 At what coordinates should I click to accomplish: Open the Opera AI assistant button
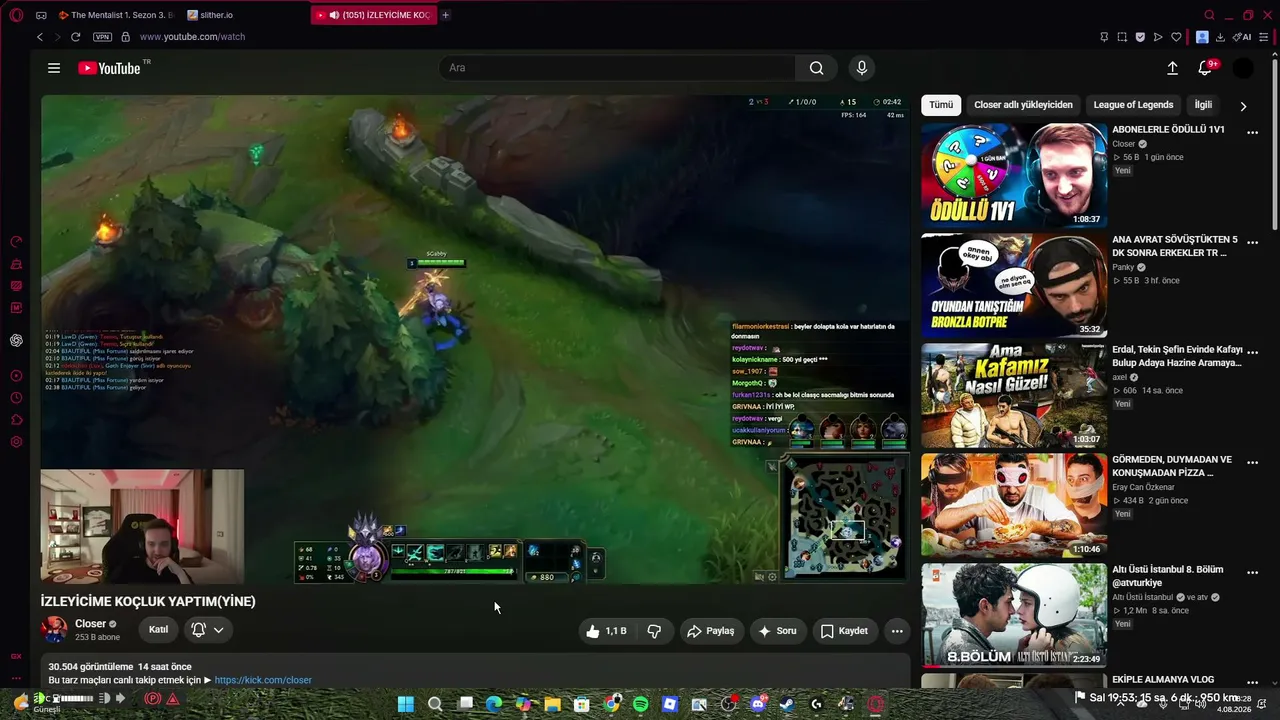click(x=1242, y=37)
